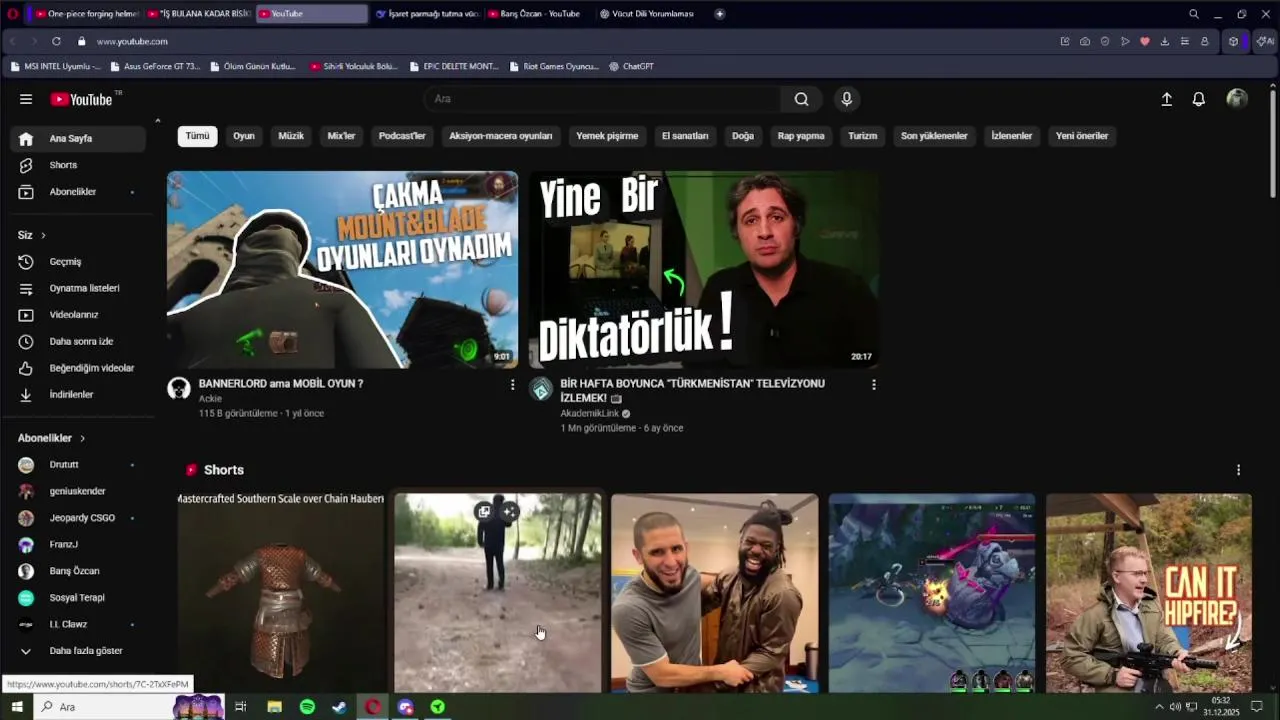Open Beğendiğim videolar in sidebar
The width and height of the screenshot is (1280, 720).
click(80, 368)
